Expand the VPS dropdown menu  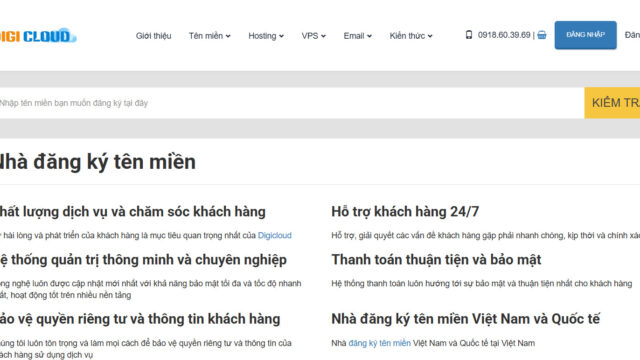point(313,36)
